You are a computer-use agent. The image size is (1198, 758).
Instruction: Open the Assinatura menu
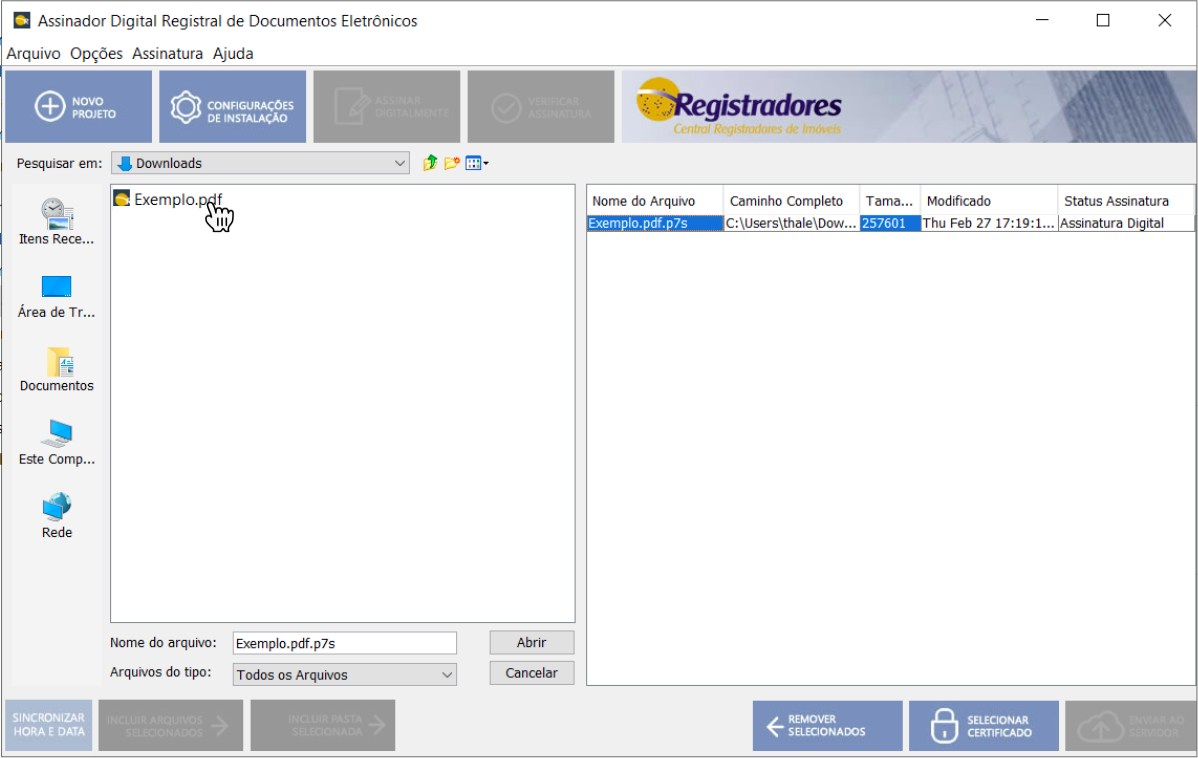point(167,54)
